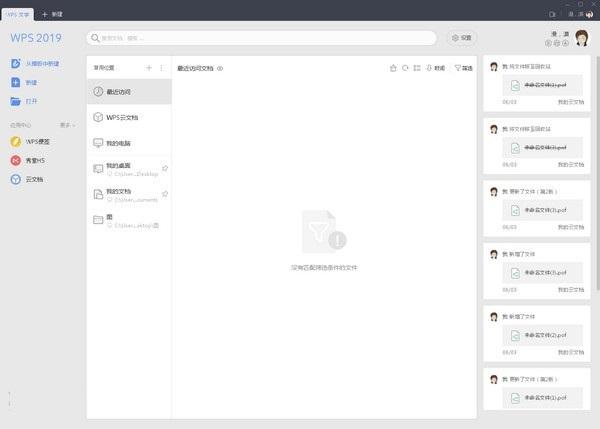Screen dimensions: 600x429
Task: Click the user avatar photo at top right
Action: 582,38
